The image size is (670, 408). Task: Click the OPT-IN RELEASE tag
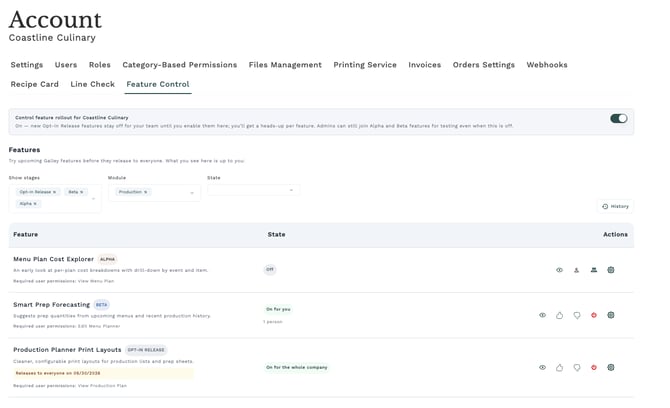[x=146, y=350]
